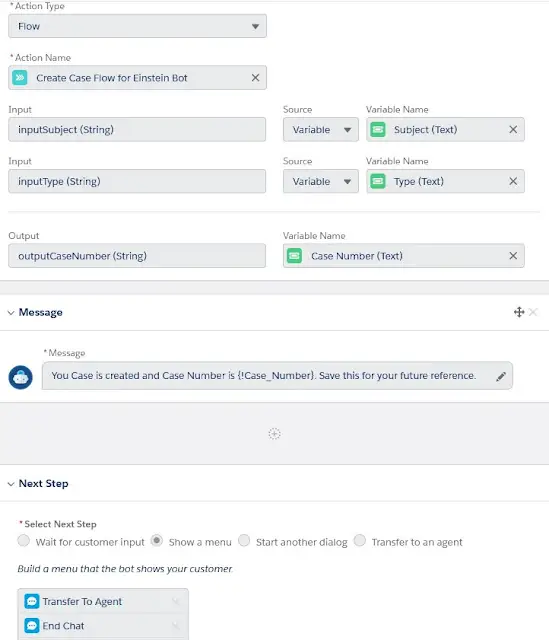The image size is (549, 640).
Task: Remove the Type (Text) variable
Action: point(513,181)
